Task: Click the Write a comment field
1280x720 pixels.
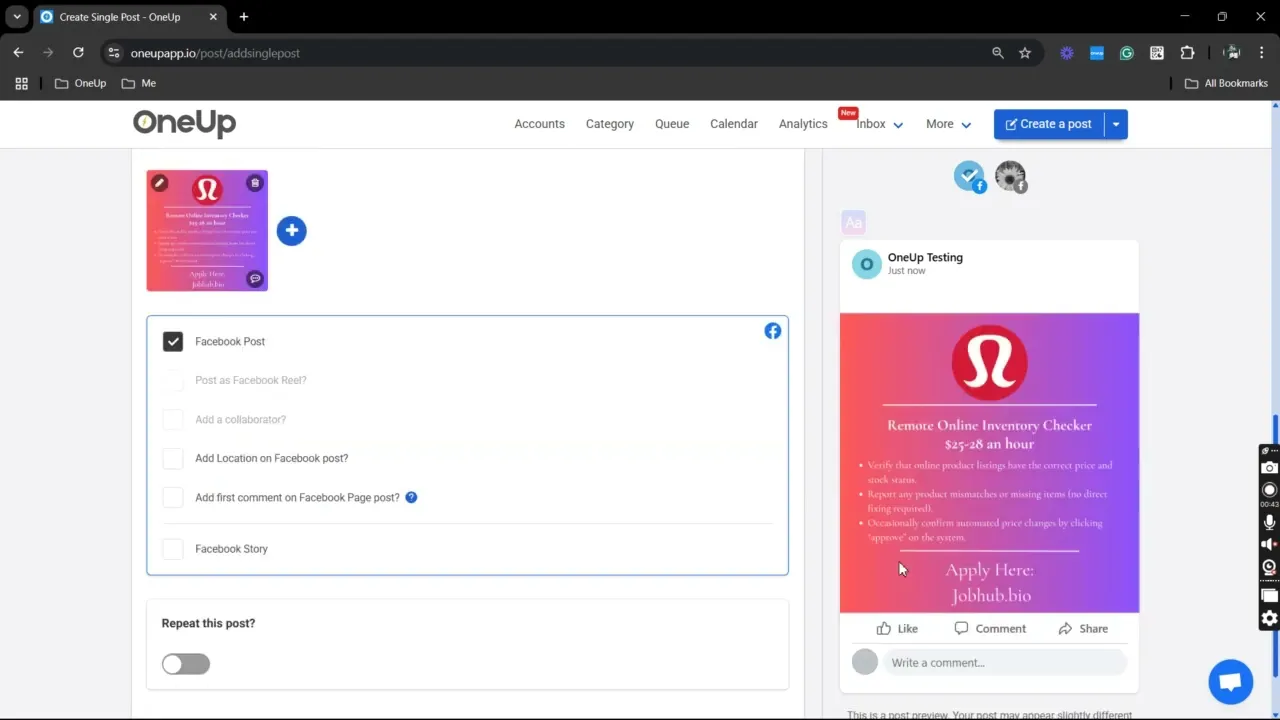Action: point(1005,662)
